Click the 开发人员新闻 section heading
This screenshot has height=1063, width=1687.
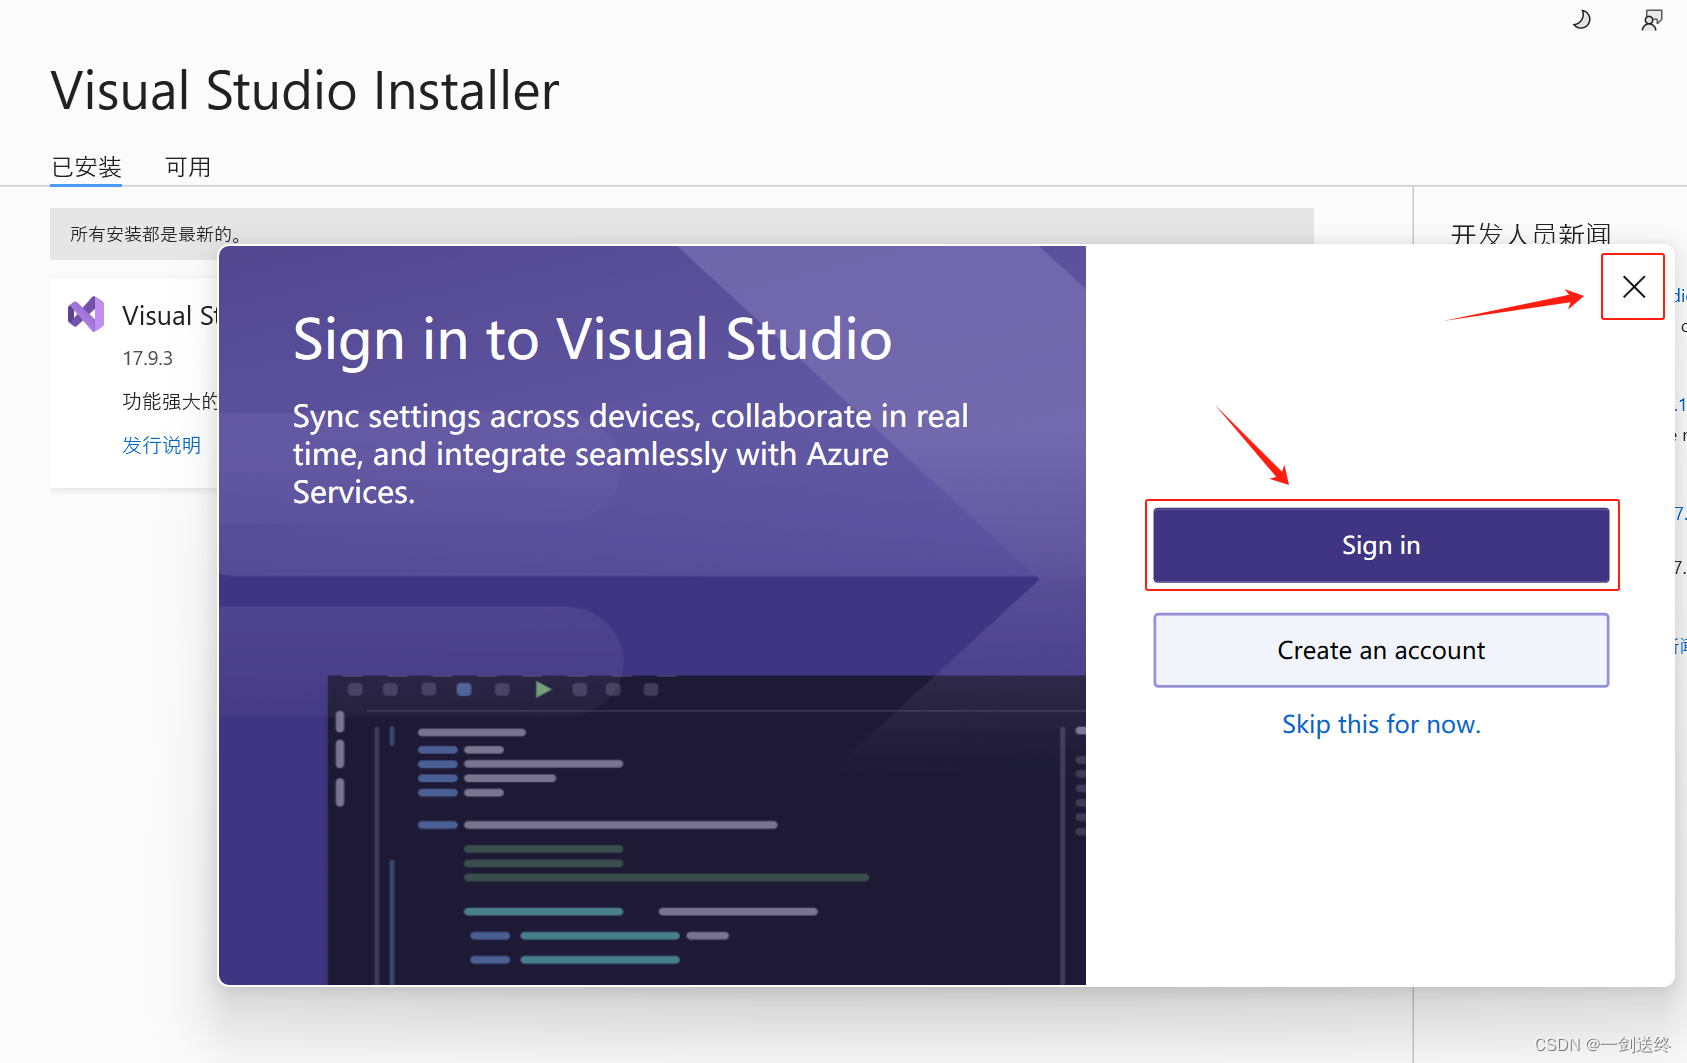[1529, 233]
